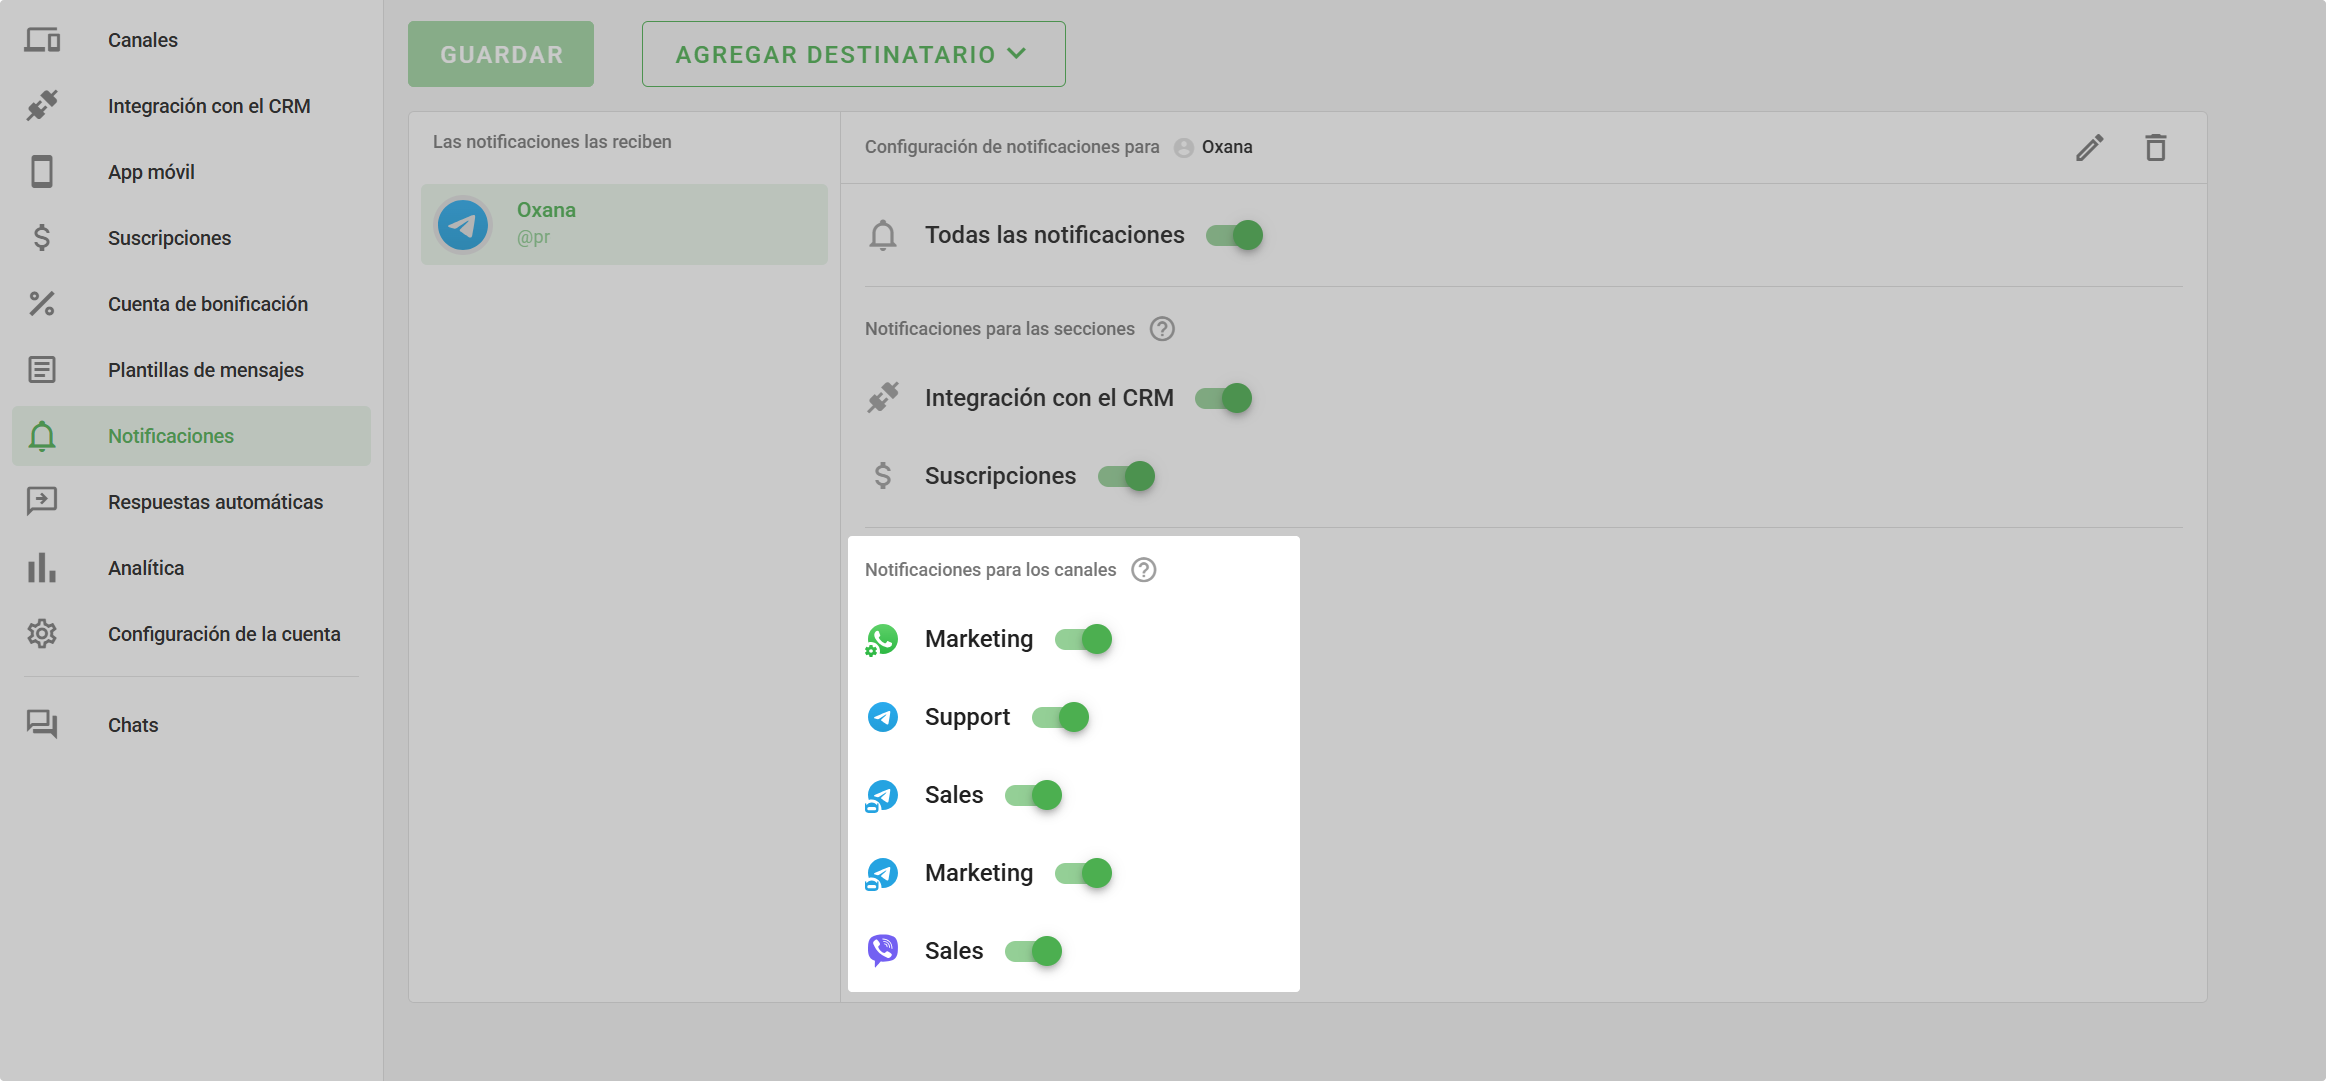
Task: Click the Suscripciones dollar icon in sidebar
Action: [x=42, y=238]
